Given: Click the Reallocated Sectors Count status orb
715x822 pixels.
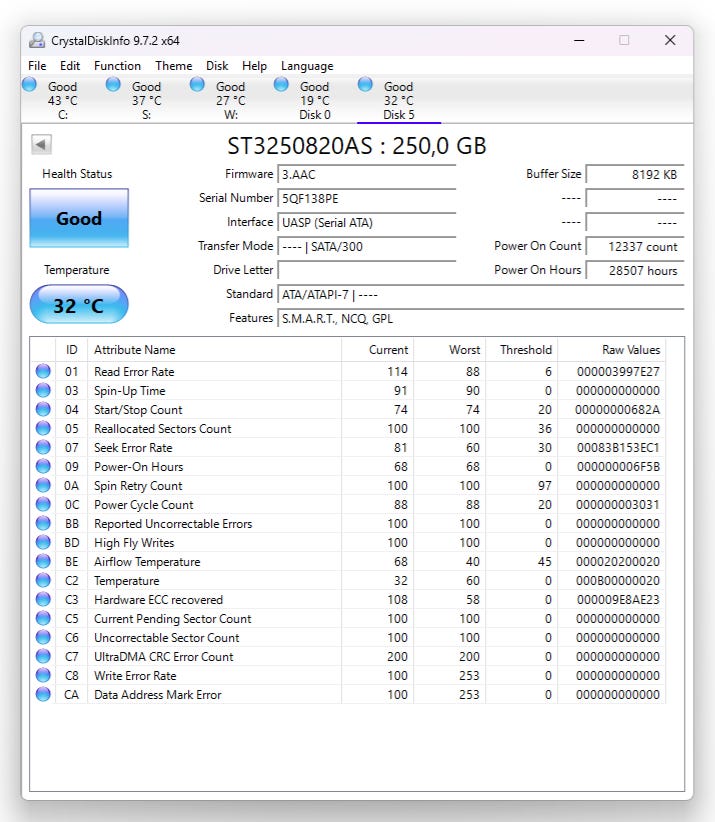Looking at the screenshot, I should 43,429.
